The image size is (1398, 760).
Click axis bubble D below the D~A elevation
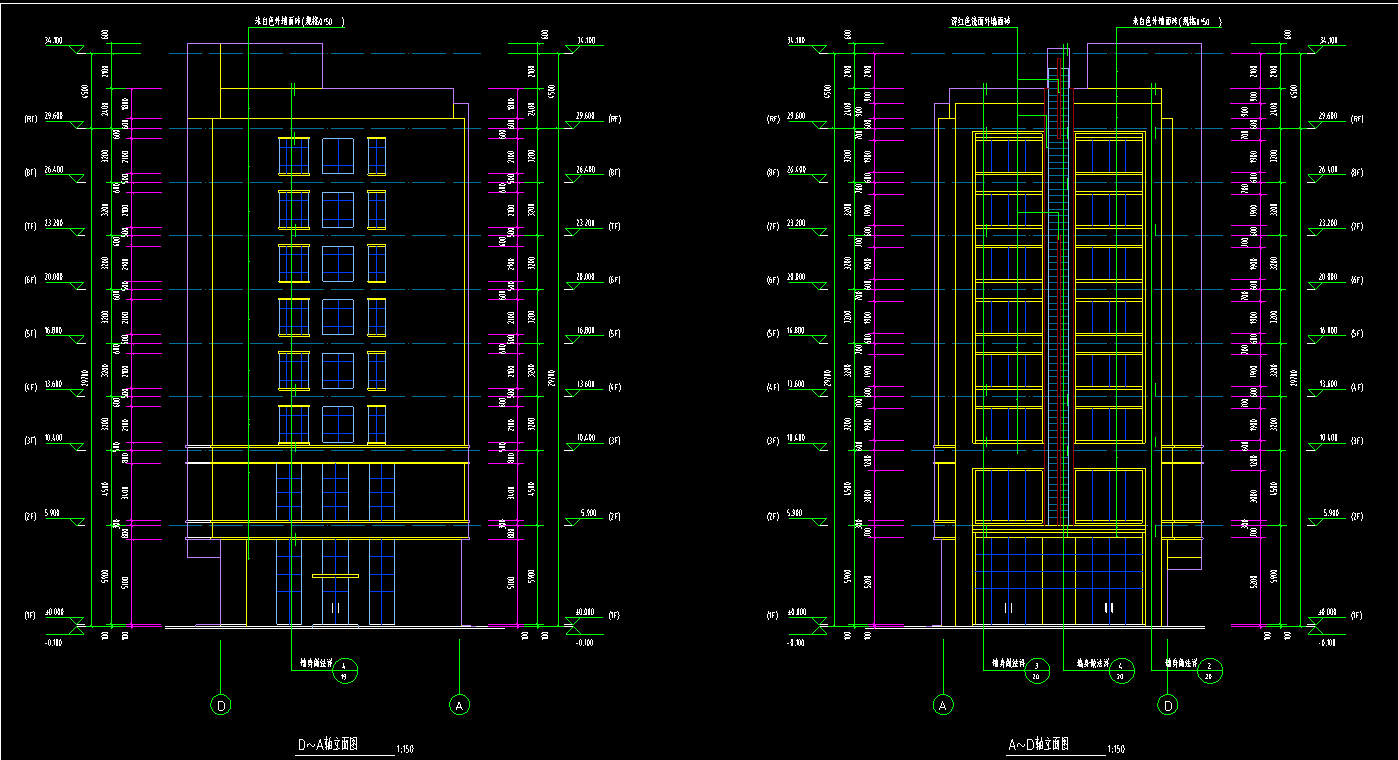click(221, 705)
